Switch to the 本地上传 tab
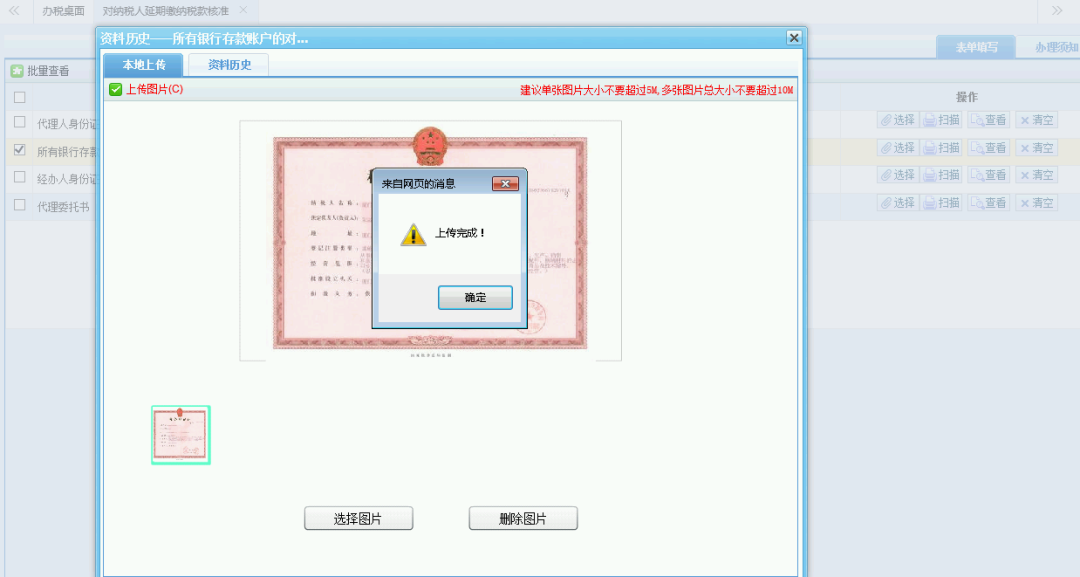1080x577 pixels. click(143, 65)
